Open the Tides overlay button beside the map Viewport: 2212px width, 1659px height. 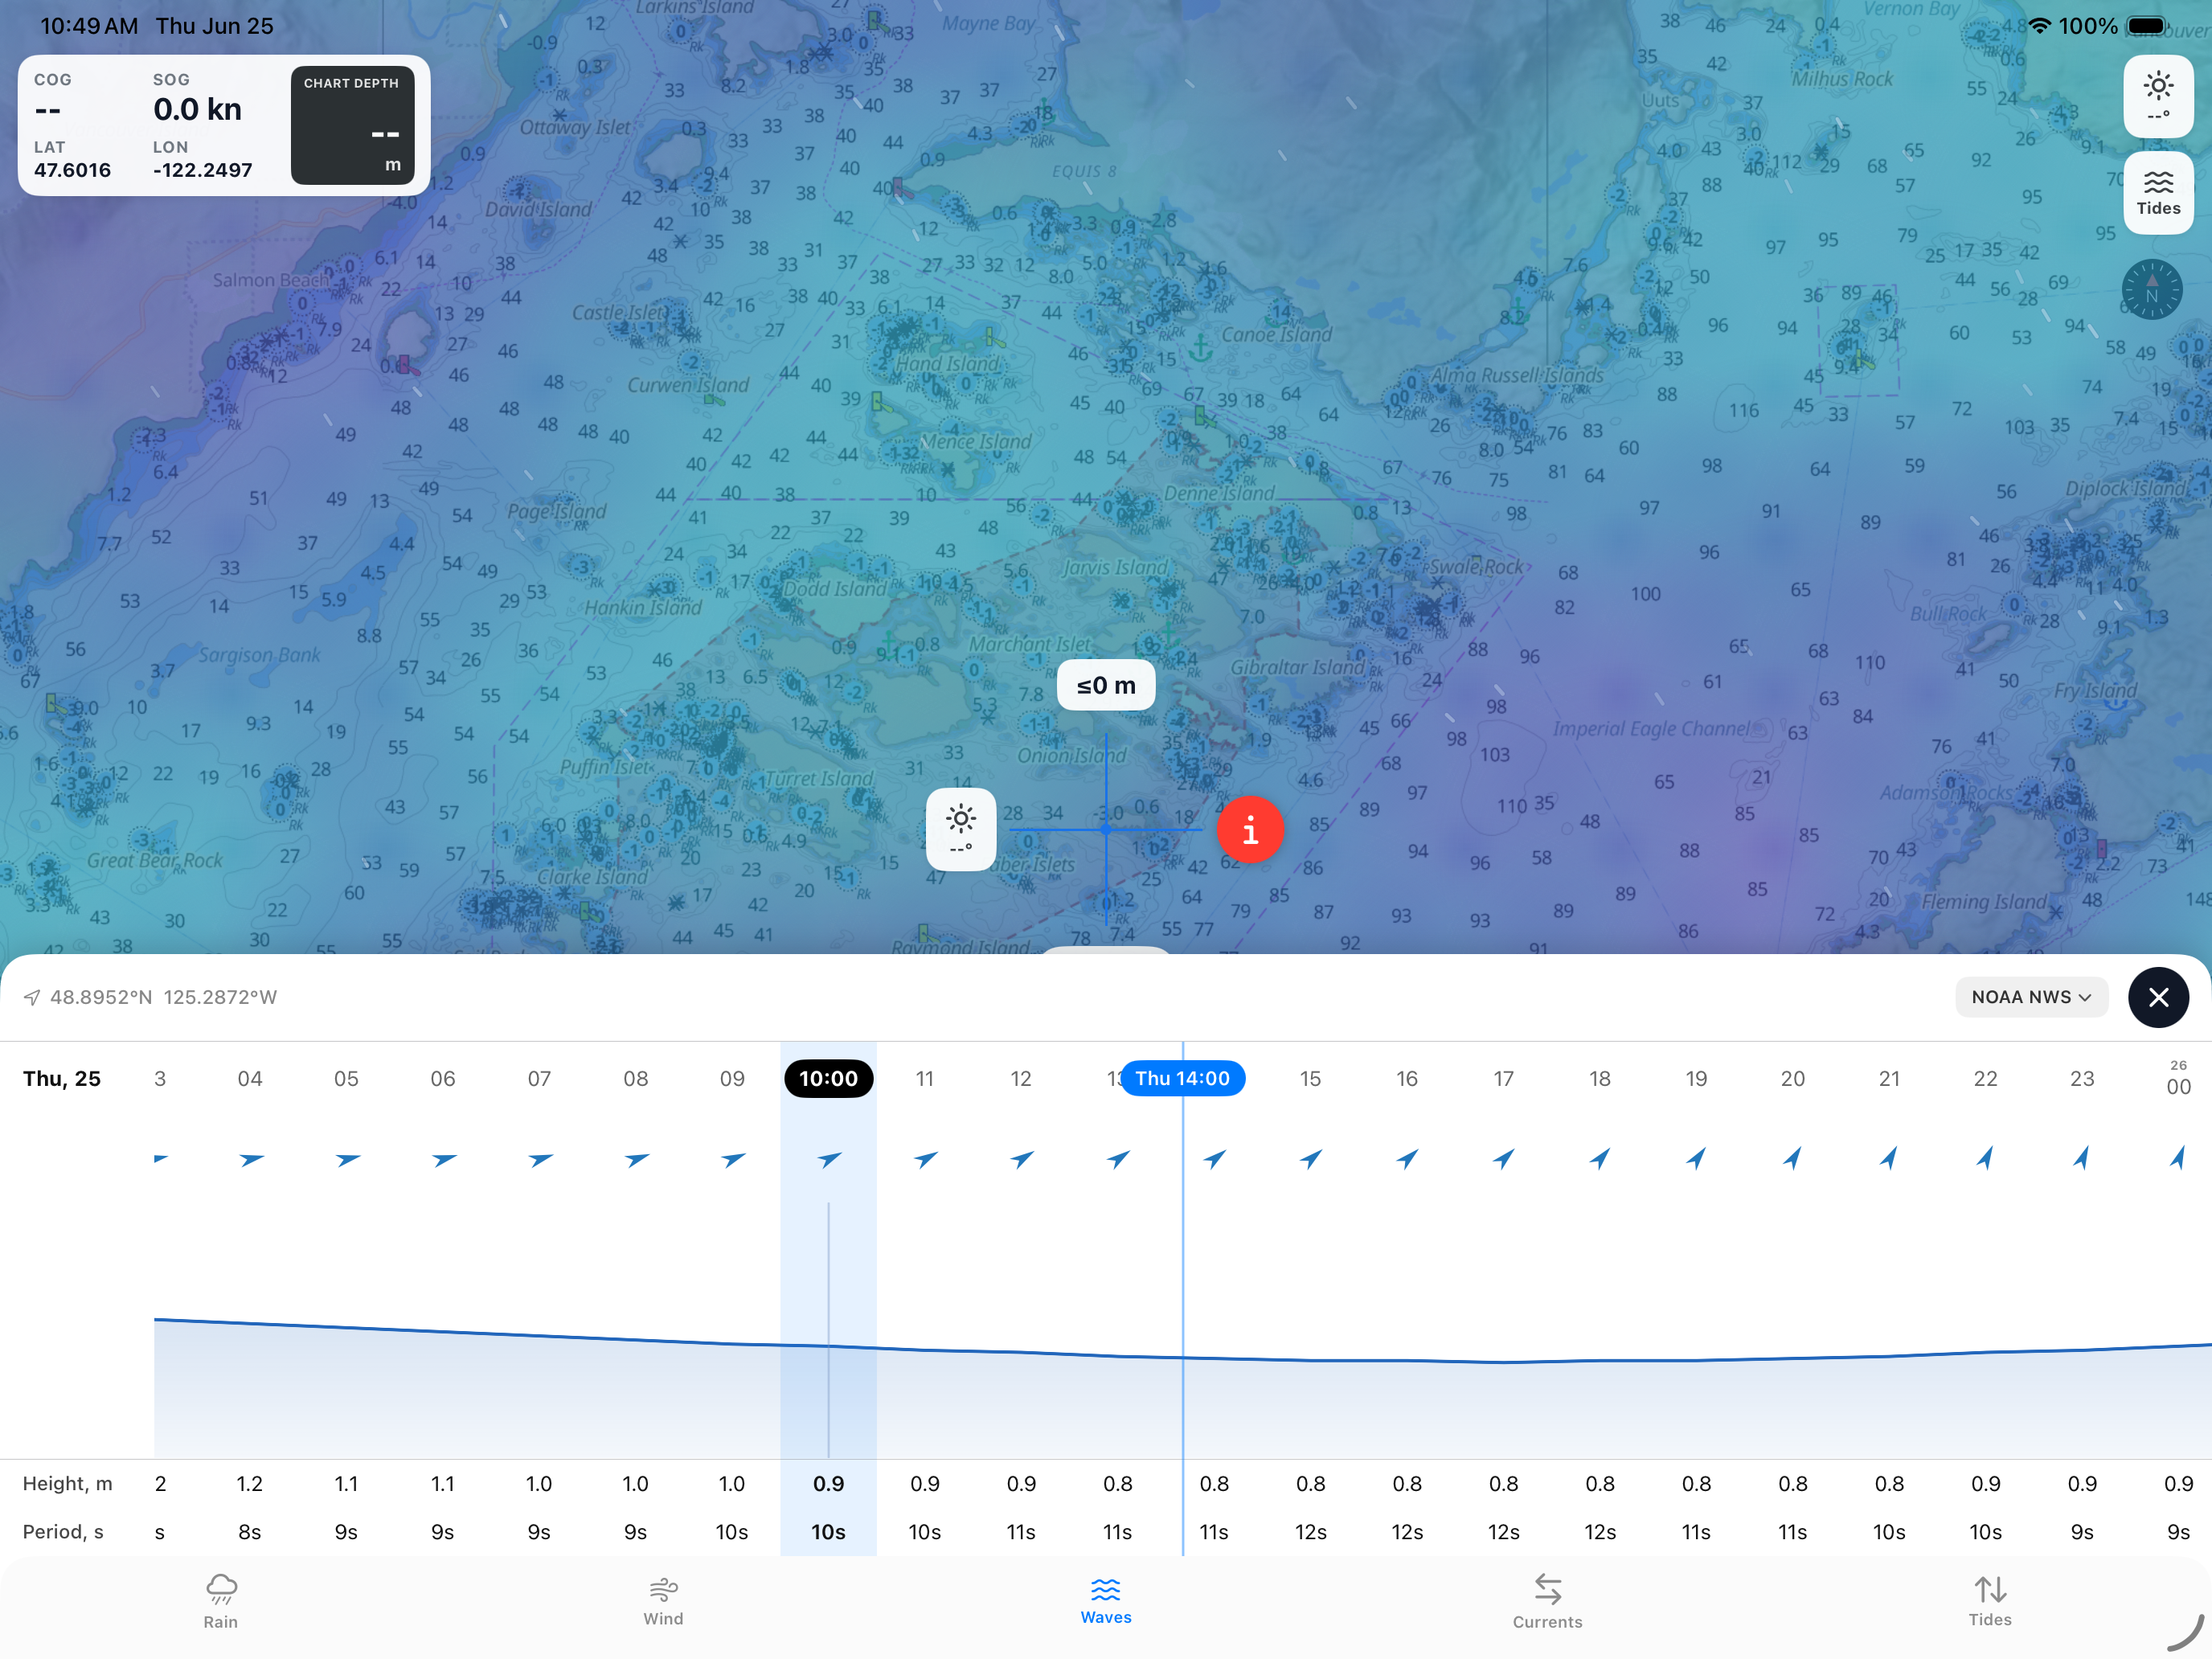click(2158, 193)
